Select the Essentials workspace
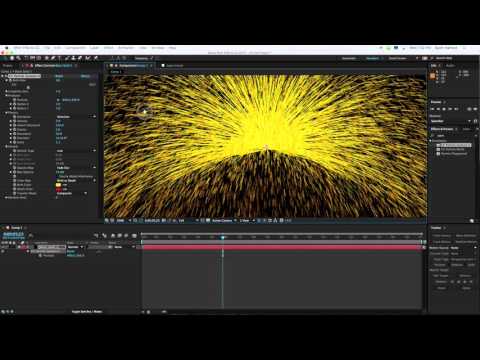The image size is (480, 360). click(349, 58)
